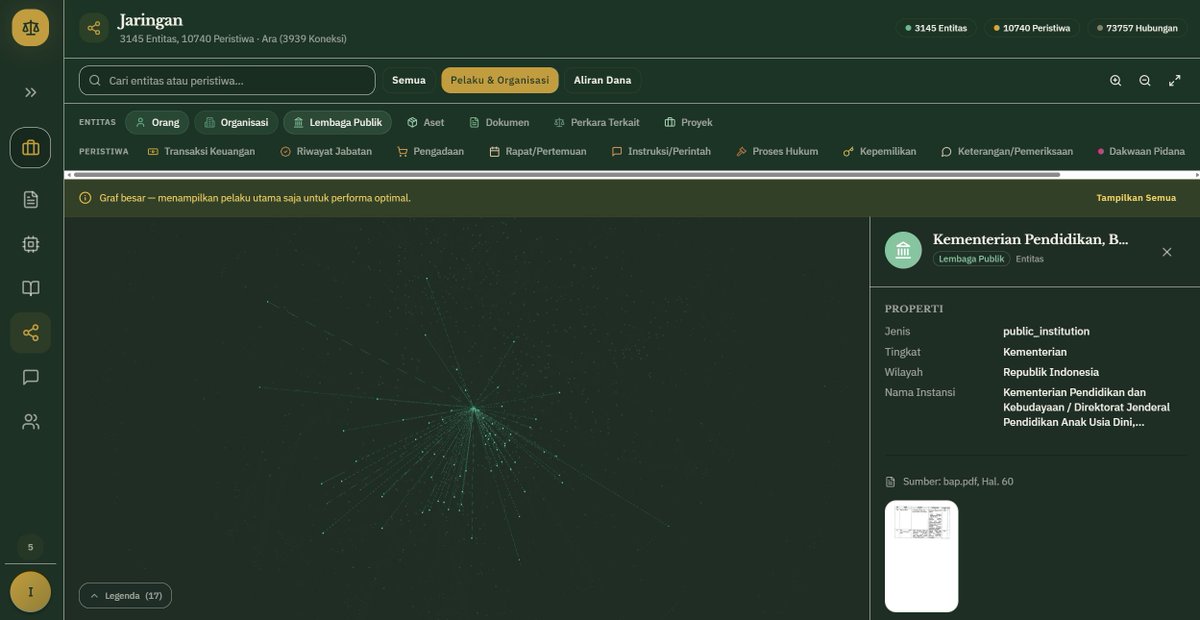
Task: Expand the graph to fullscreen
Action: pos(1173,79)
